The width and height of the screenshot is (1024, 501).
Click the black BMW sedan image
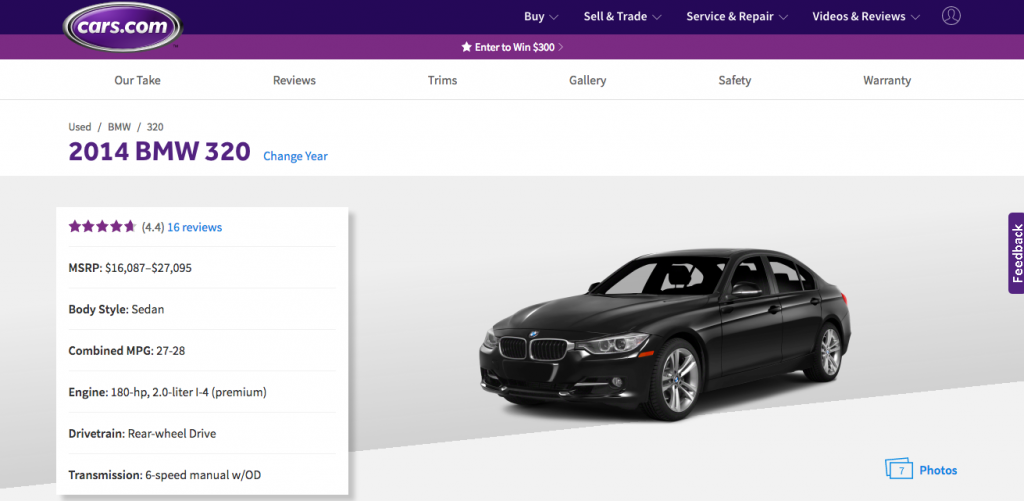click(664, 333)
